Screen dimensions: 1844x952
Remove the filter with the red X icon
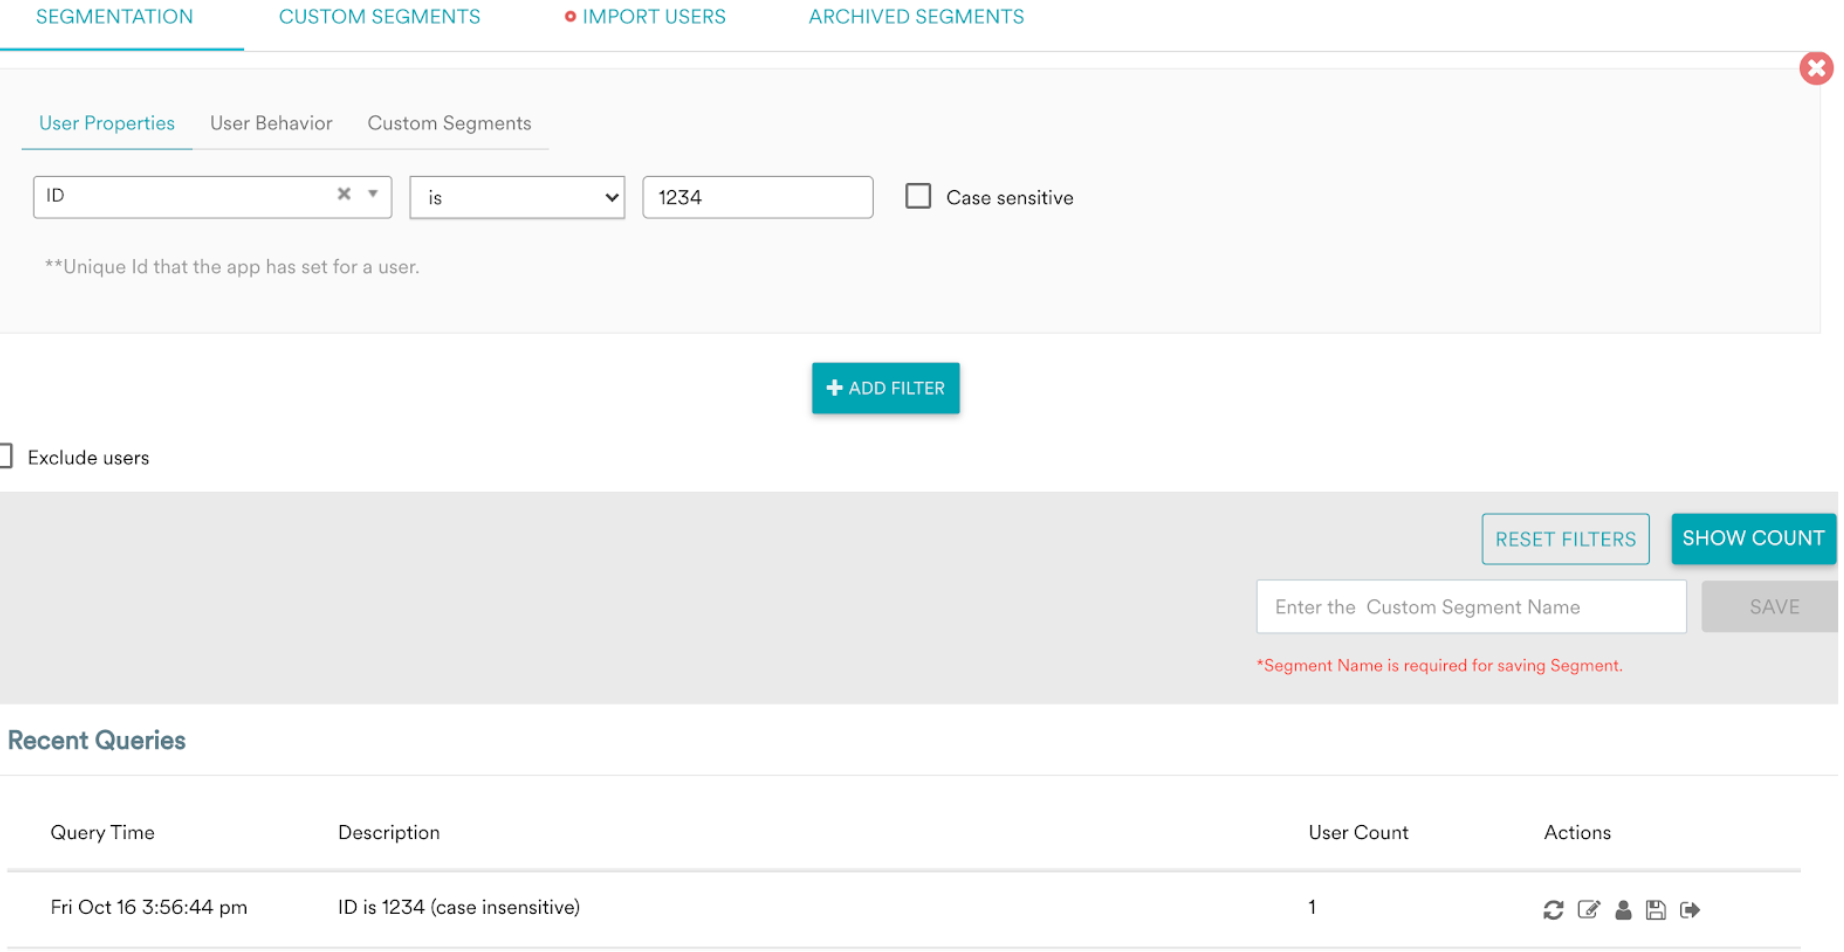(1816, 68)
